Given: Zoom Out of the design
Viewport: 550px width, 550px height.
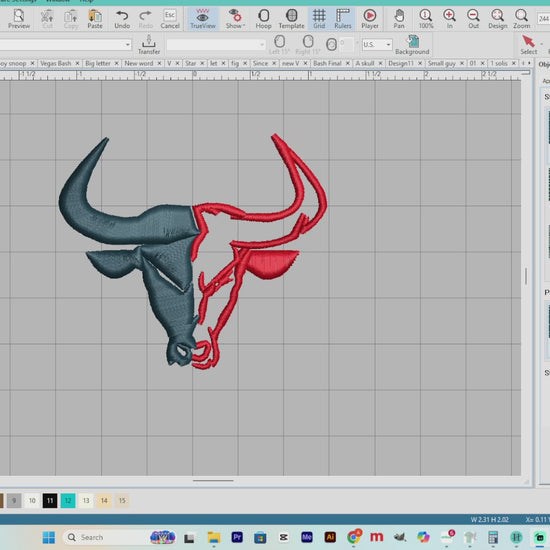Looking at the screenshot, I should [473, 19].
